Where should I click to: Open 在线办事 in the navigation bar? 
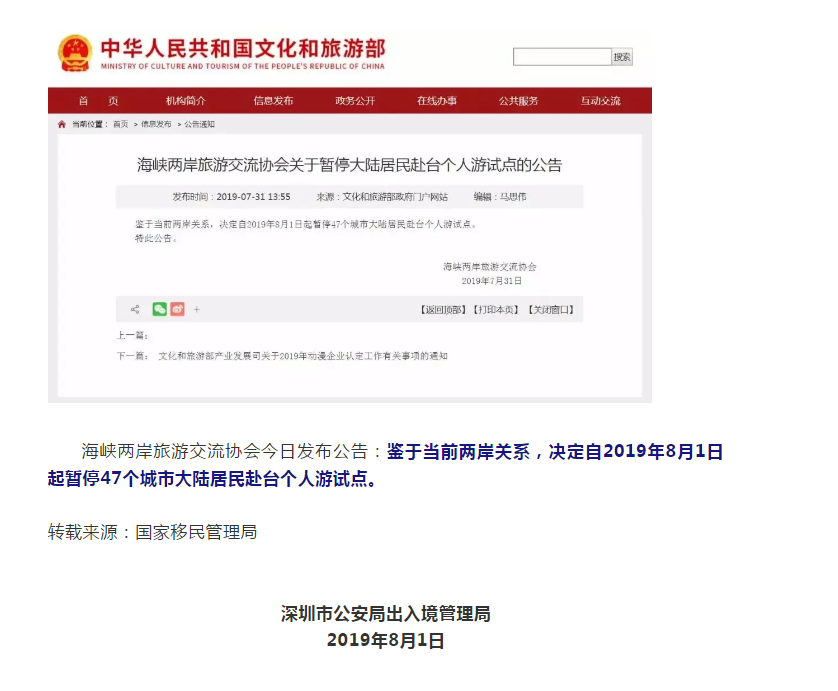pyautogui.click(x=437, y=101)
